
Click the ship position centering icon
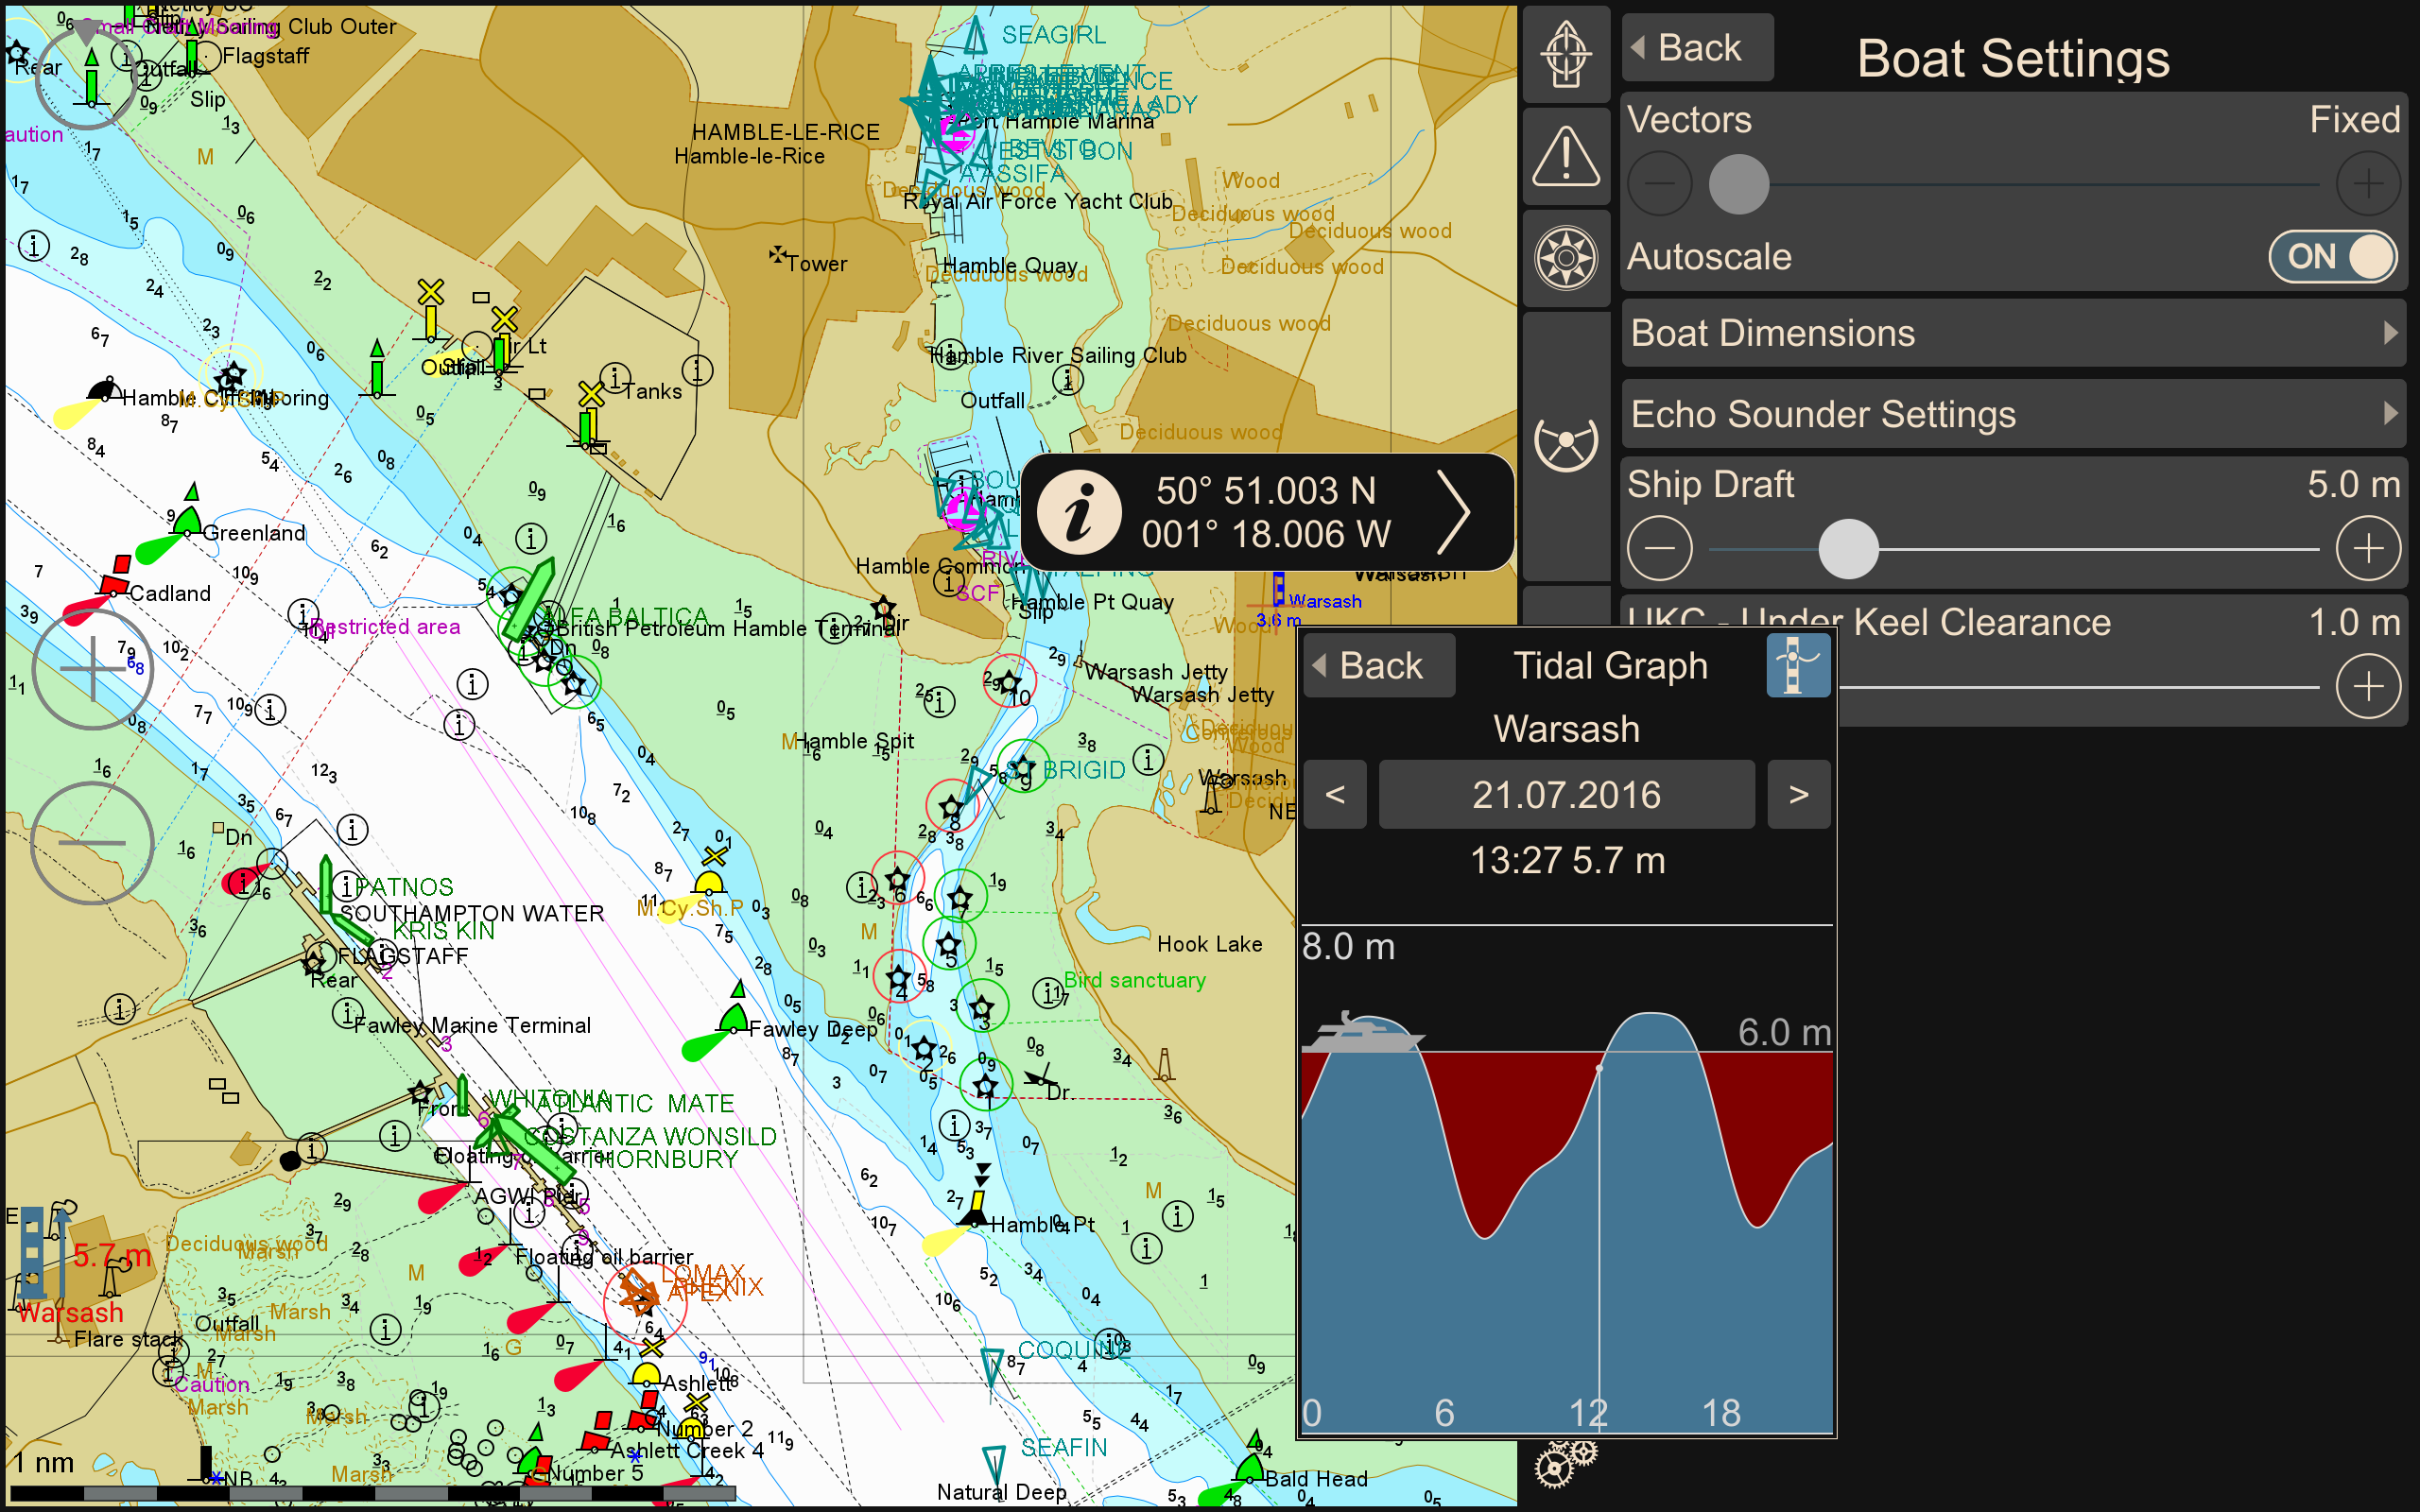click(x=1565, y=54)
